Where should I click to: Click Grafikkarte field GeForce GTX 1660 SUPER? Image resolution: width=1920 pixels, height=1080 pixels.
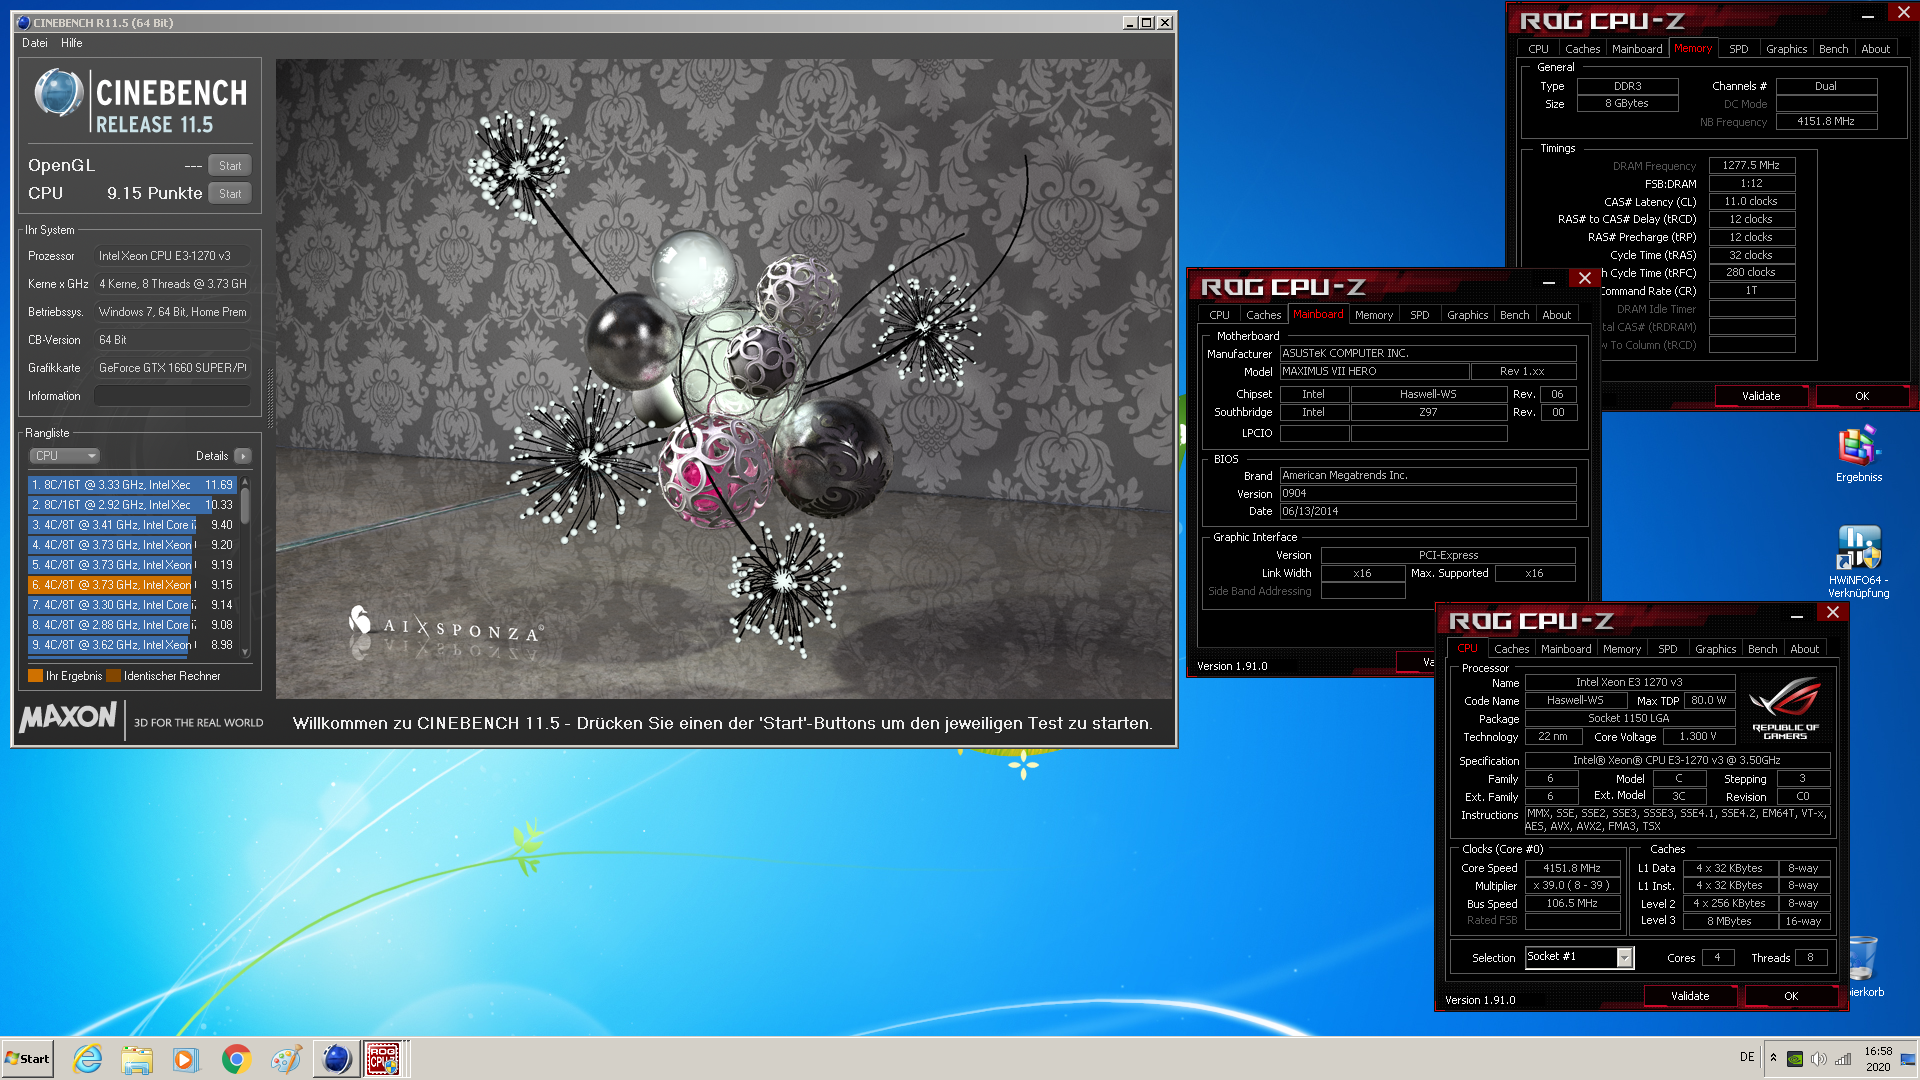coord(172,368)
